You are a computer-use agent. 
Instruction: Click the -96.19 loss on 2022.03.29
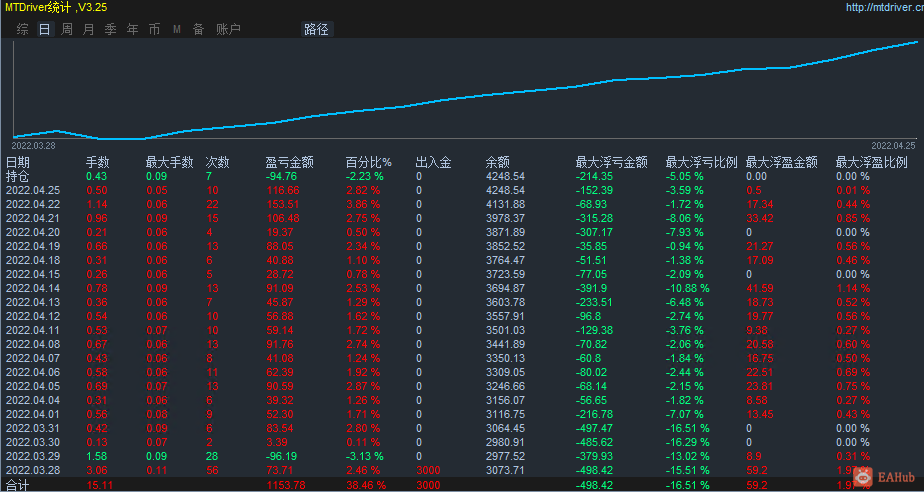pos(281,456)
